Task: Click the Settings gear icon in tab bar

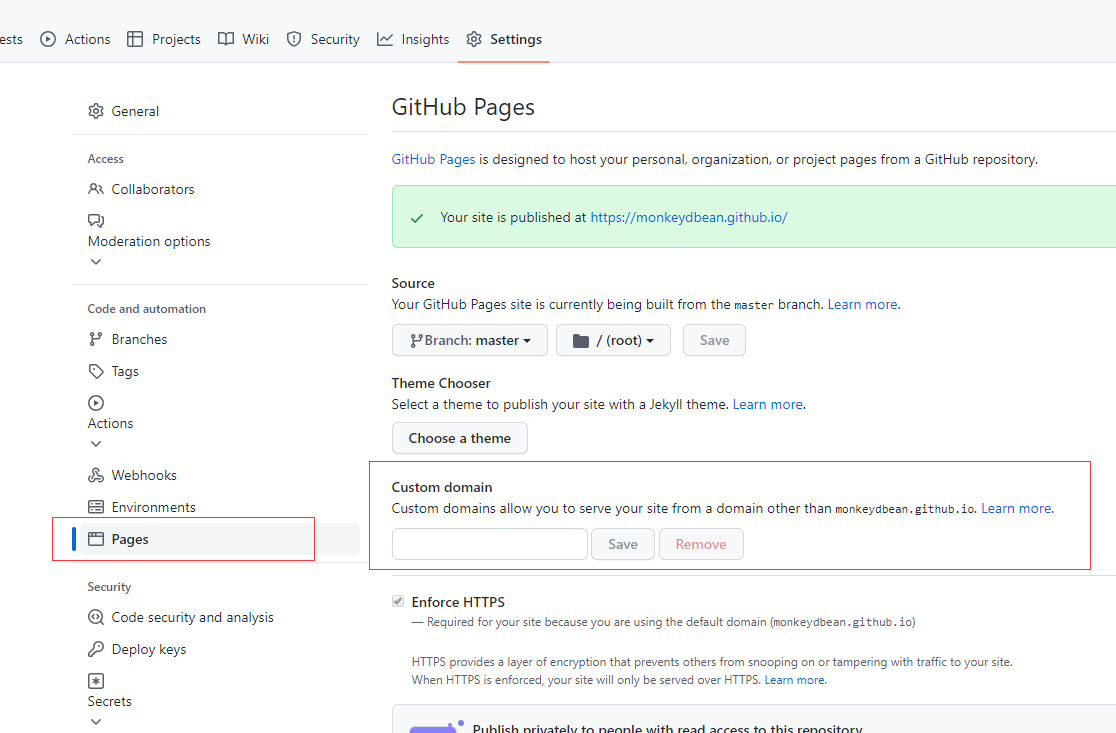Action: tap(474, 39)
